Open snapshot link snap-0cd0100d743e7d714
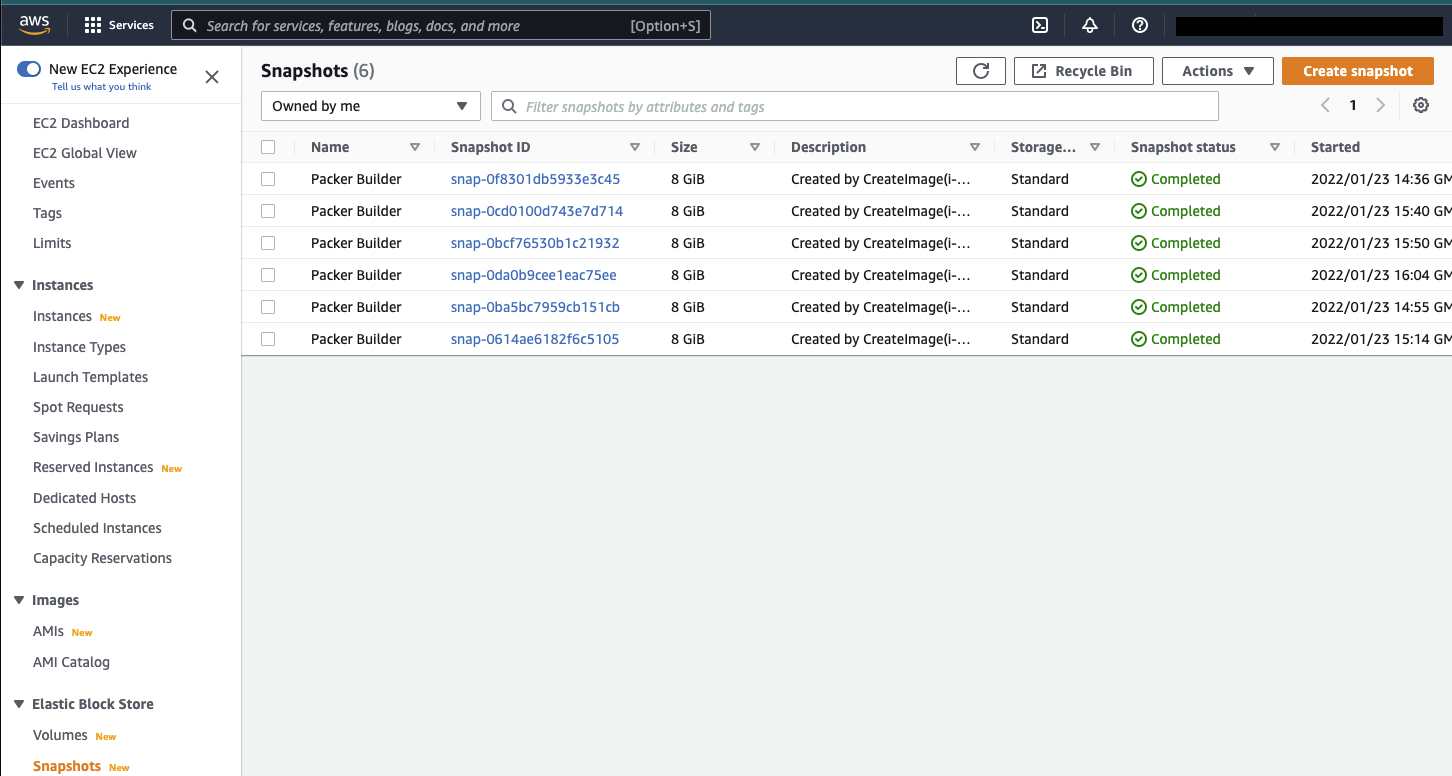The image size is (1452, 776). (537, 211)
